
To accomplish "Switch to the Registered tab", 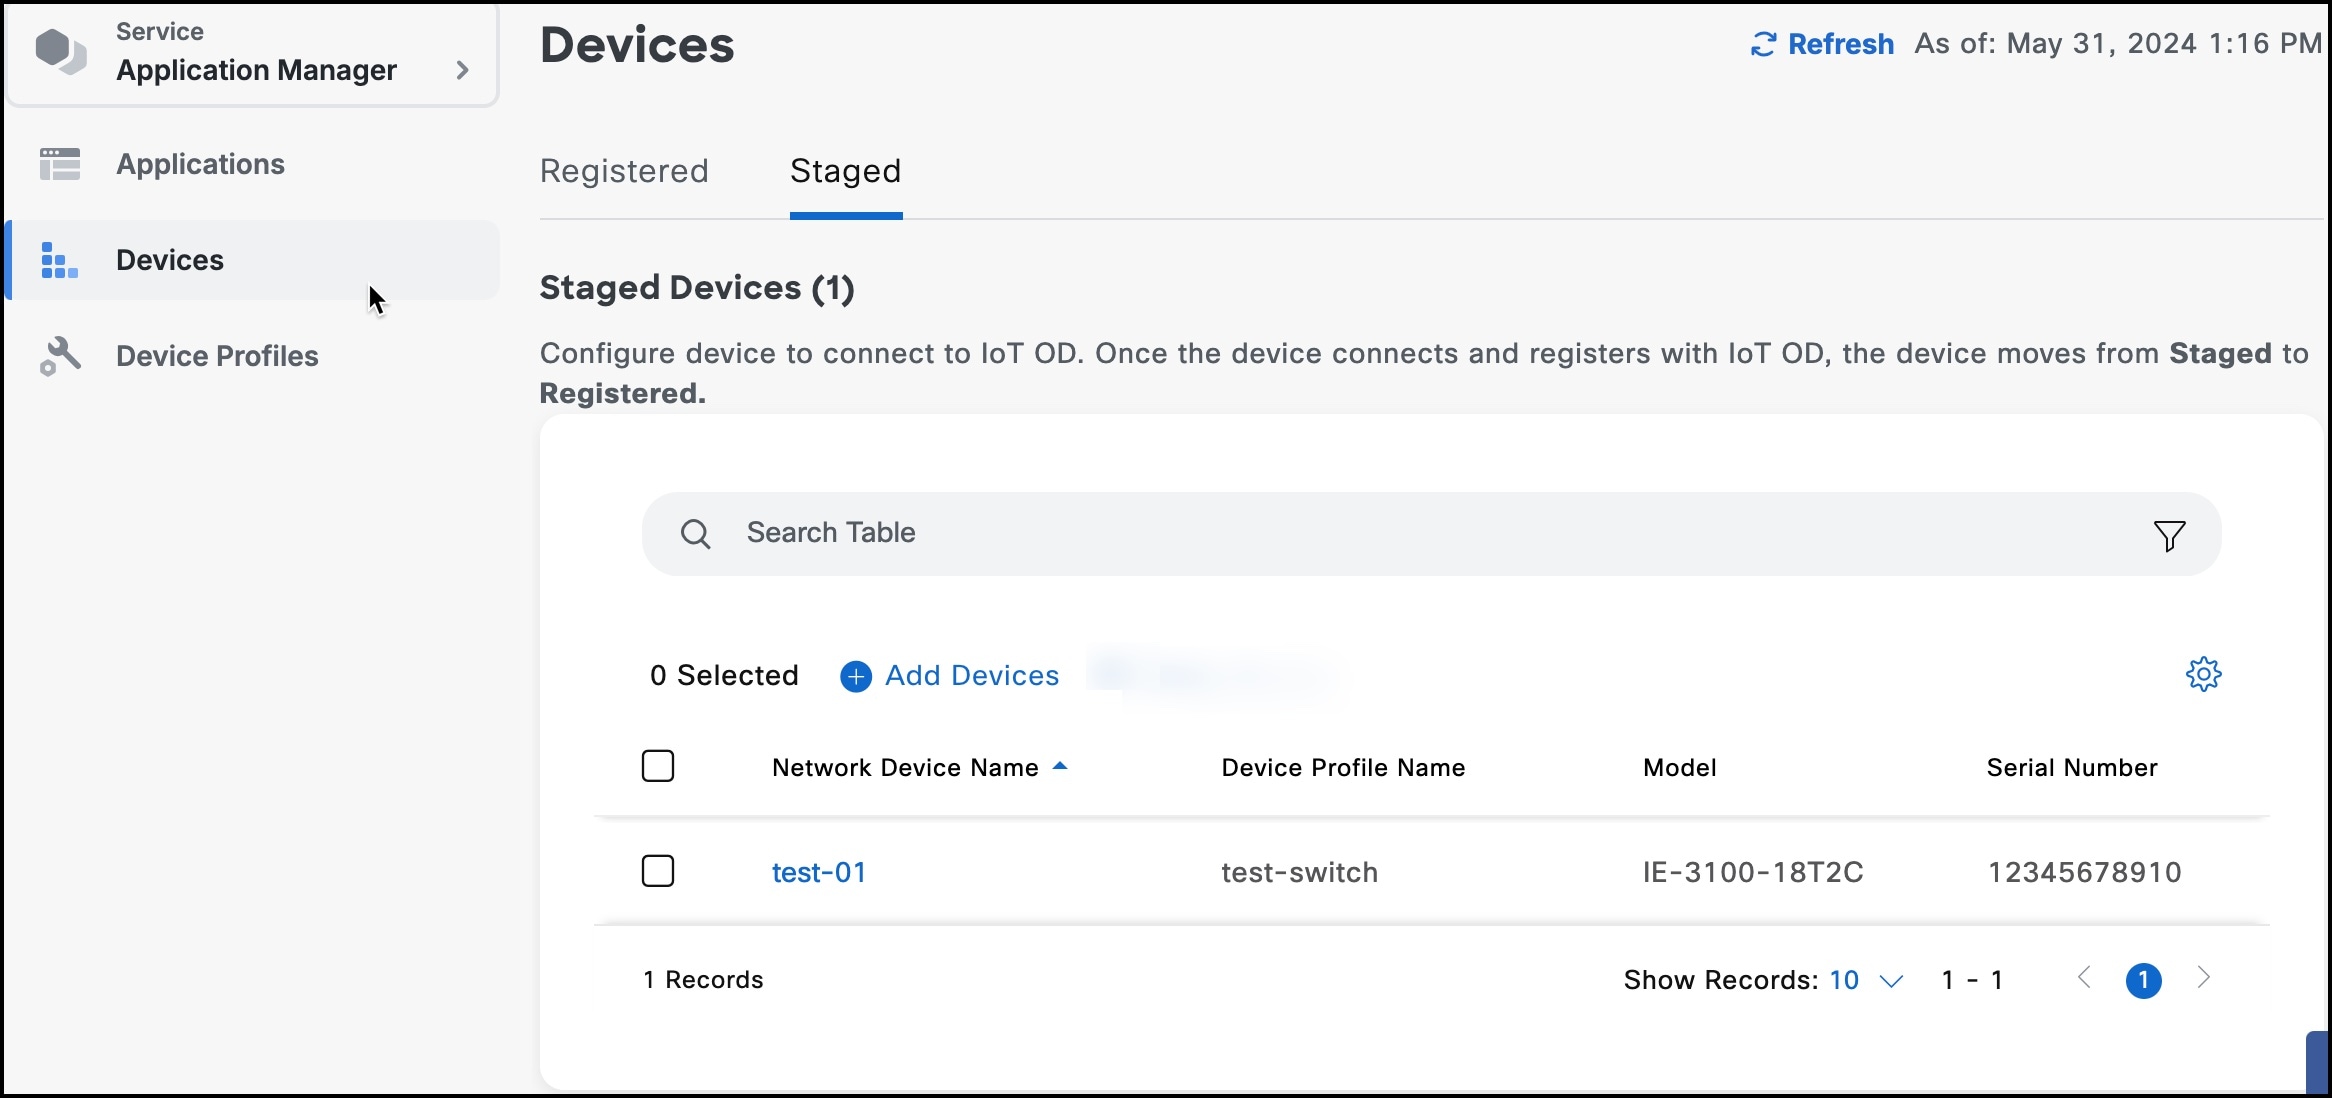I will coord(624,171).
